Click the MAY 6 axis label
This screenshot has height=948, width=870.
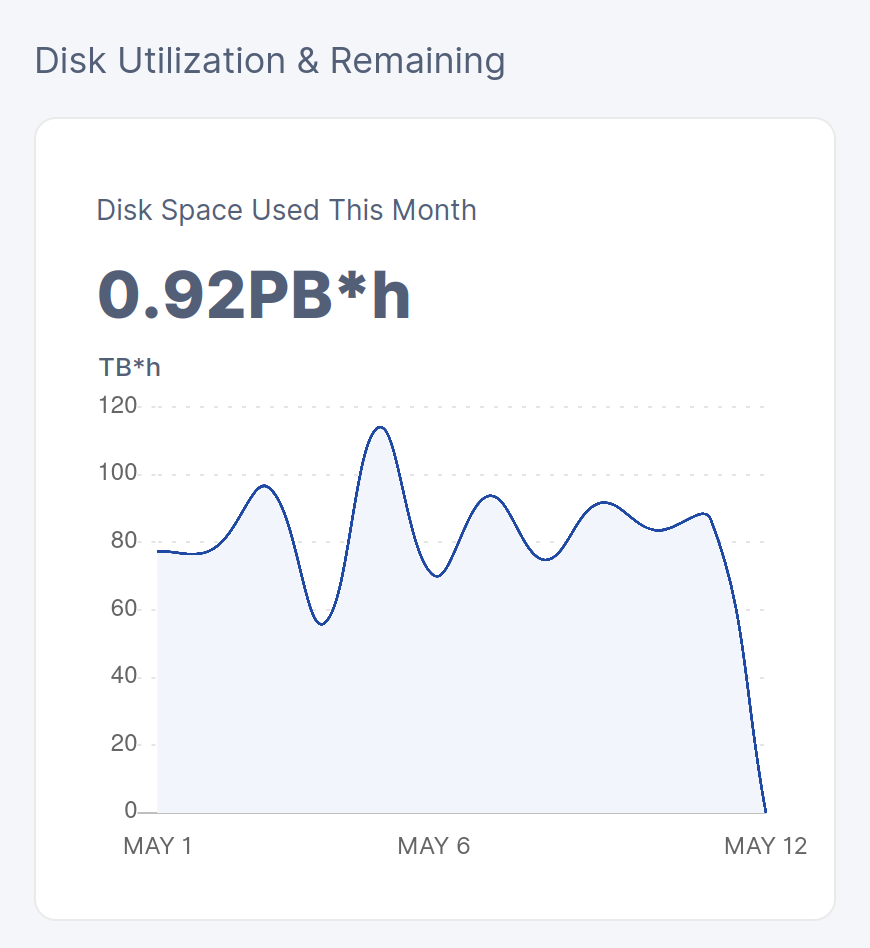(433, 846)
